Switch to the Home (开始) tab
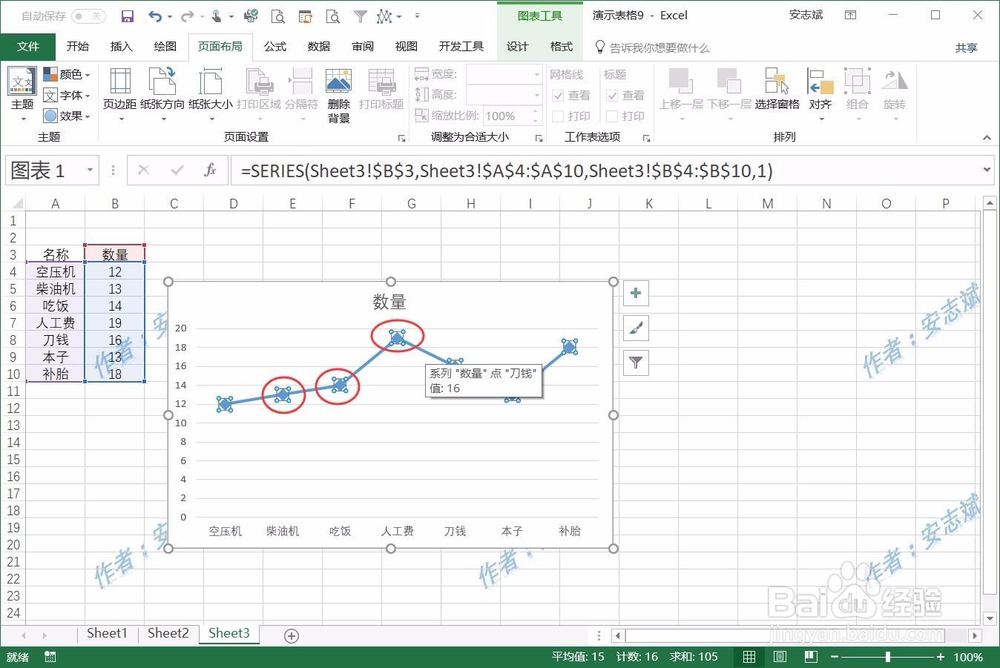The image size is (1000, 668). click(x=78, y=47)
